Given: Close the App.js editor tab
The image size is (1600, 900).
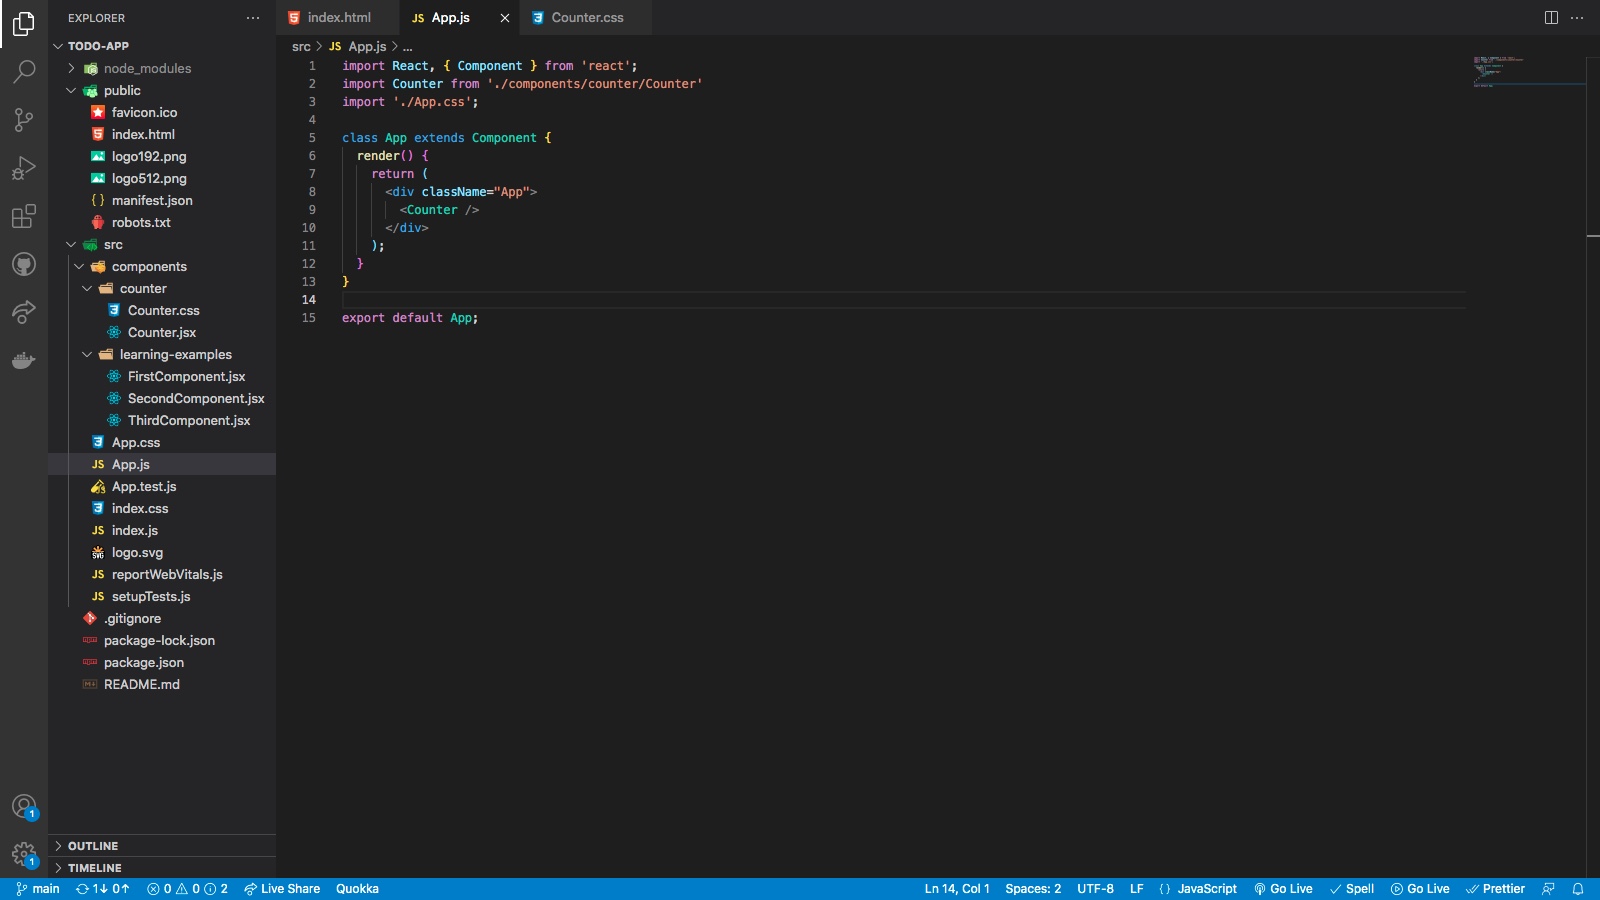Looking at the screenshot, I should pos(505,18).
